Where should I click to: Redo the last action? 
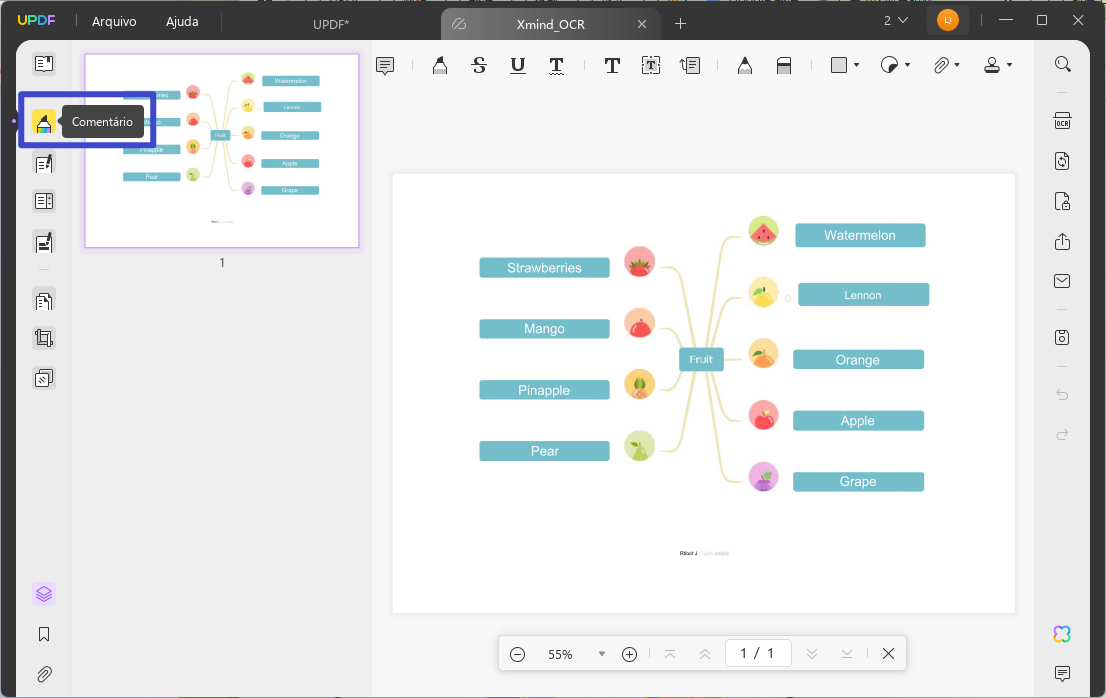[x=1062, y=434]
